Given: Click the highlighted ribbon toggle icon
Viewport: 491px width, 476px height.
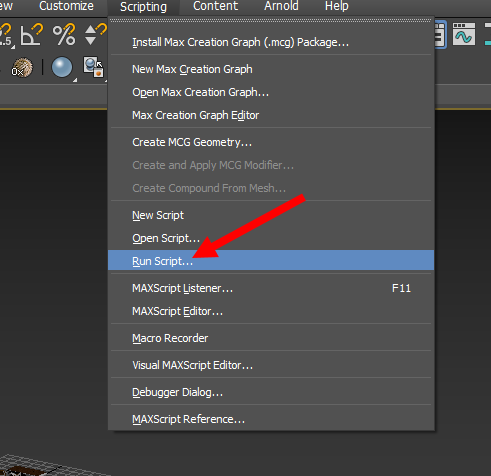Looking at the screenshot, I should (440, 34).
